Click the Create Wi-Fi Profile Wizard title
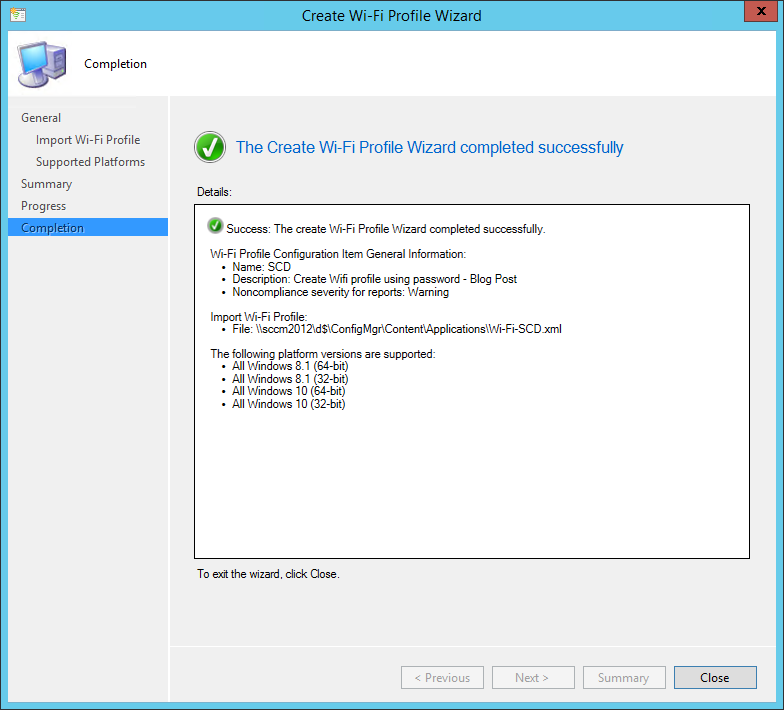Screen dimensions: 784x710 [392, 16]
